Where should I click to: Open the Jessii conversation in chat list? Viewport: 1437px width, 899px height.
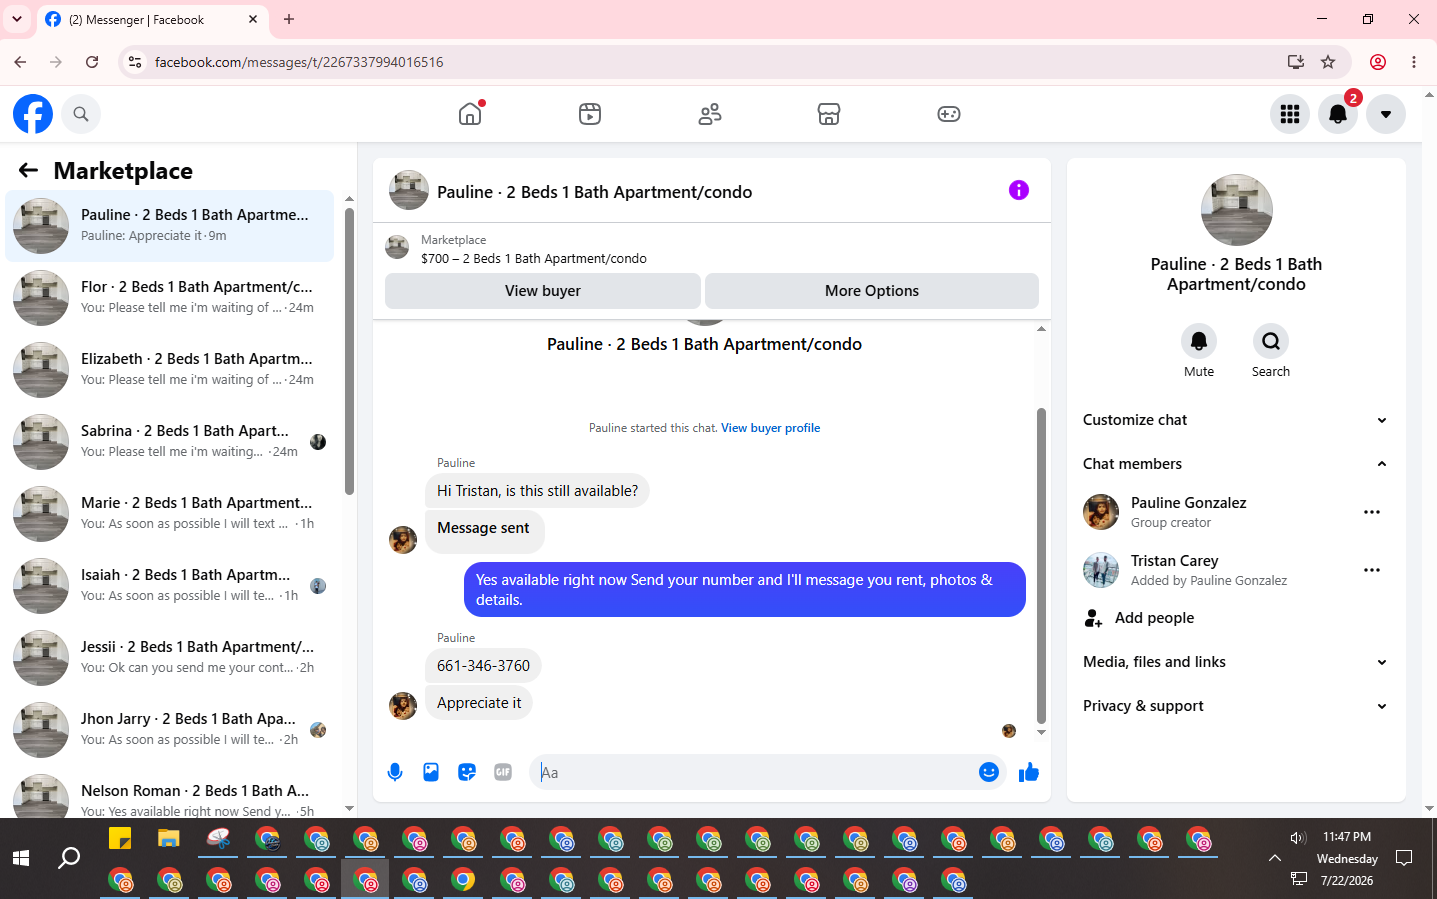(170, 658)
